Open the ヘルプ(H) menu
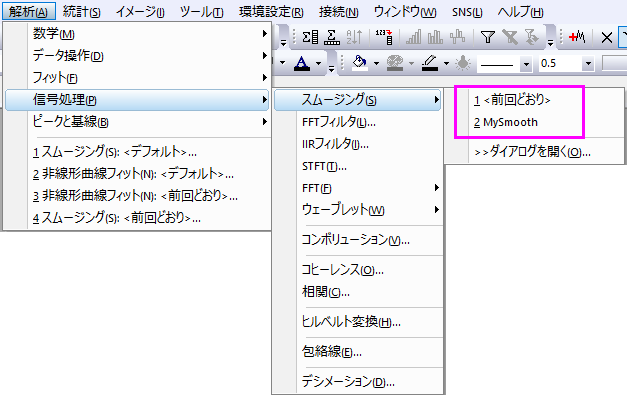This screenshot has width=627, height=395. (x=520, y=12)
